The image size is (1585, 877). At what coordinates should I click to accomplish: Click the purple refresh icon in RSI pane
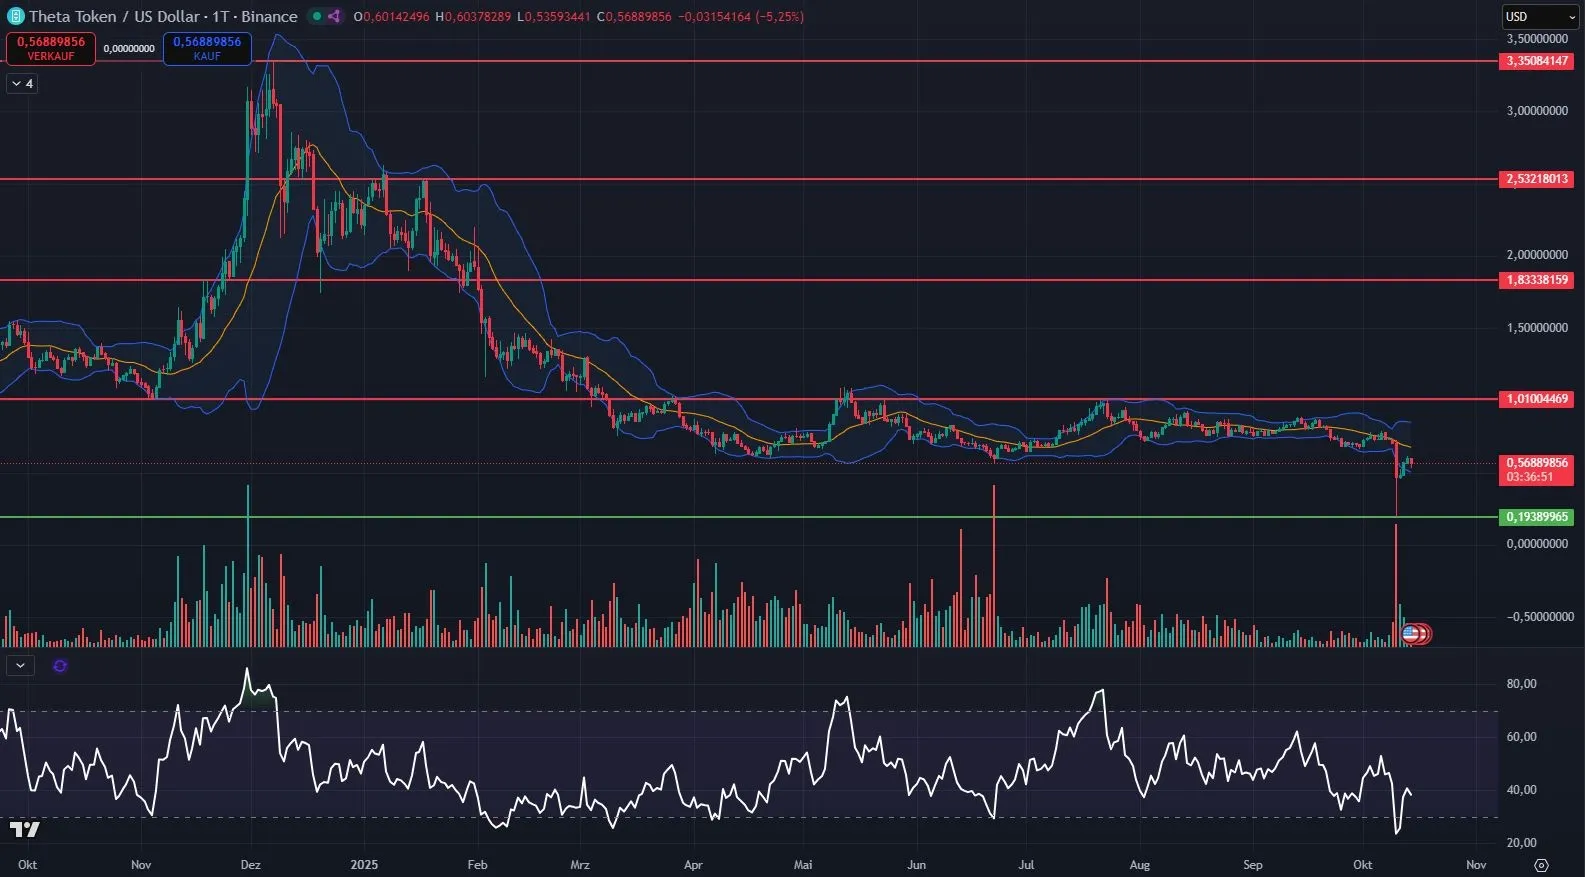[60, 666]
